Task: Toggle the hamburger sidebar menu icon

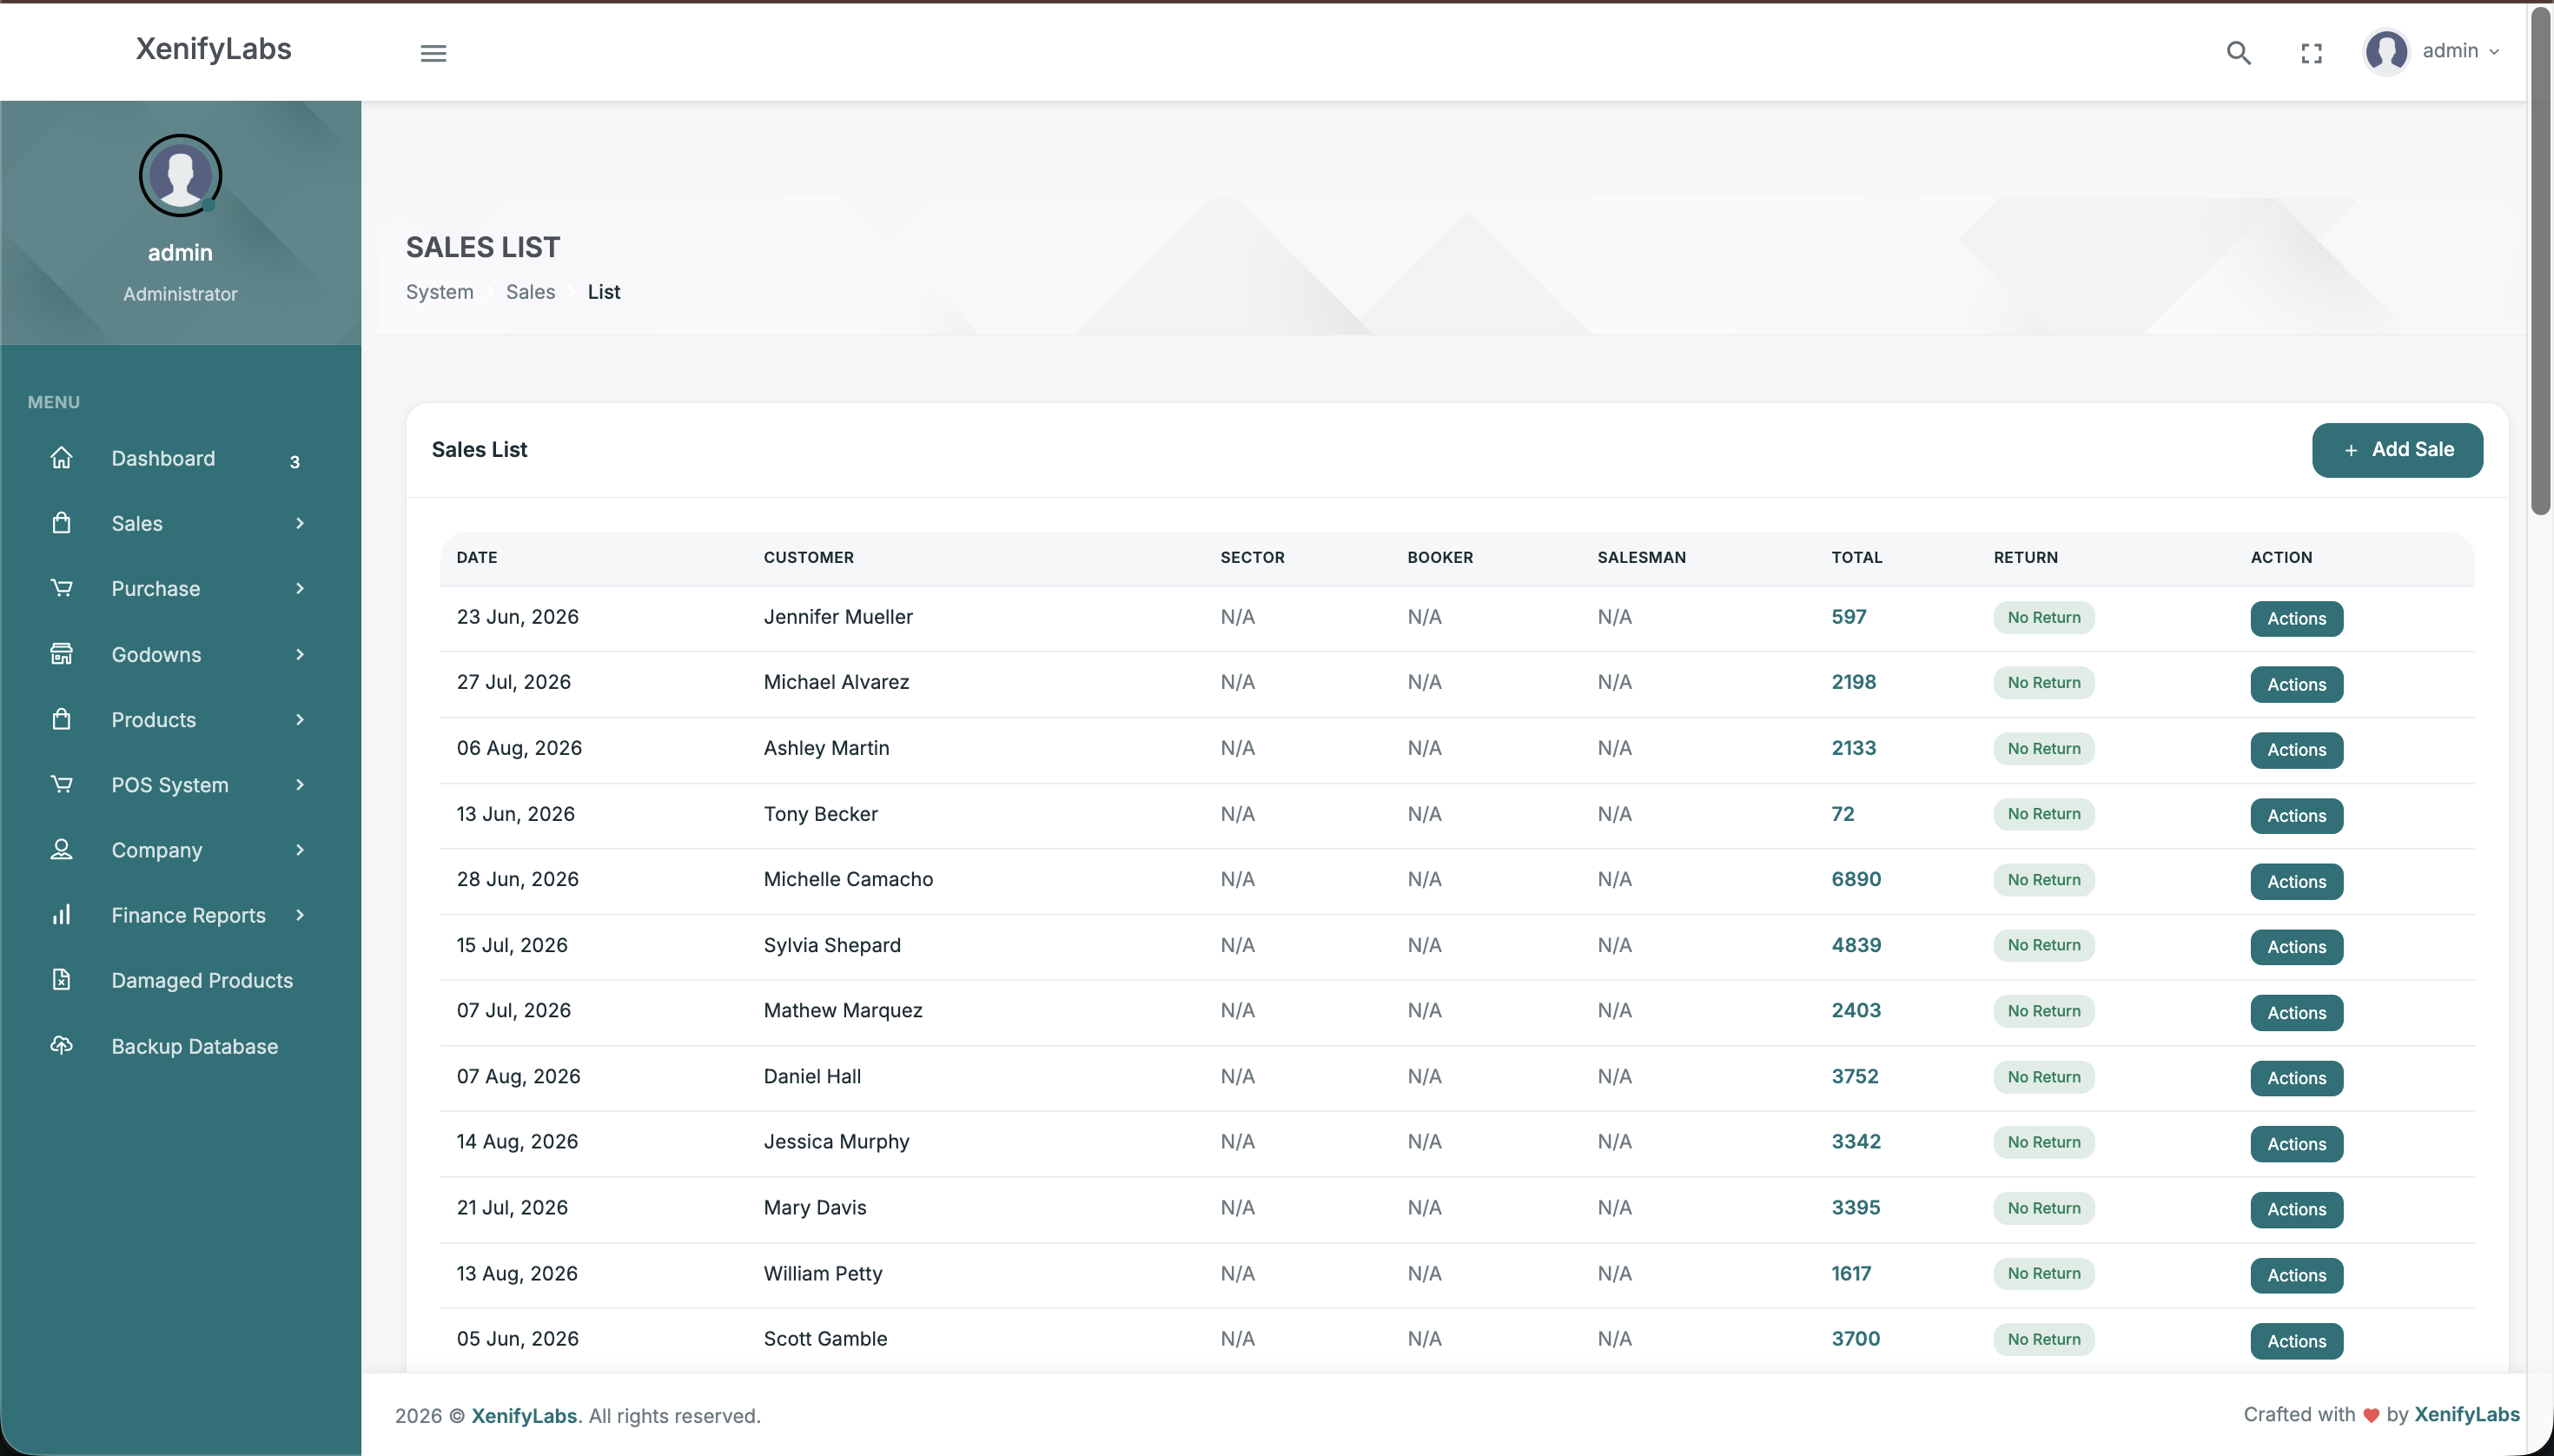Action: coord(433,52)
